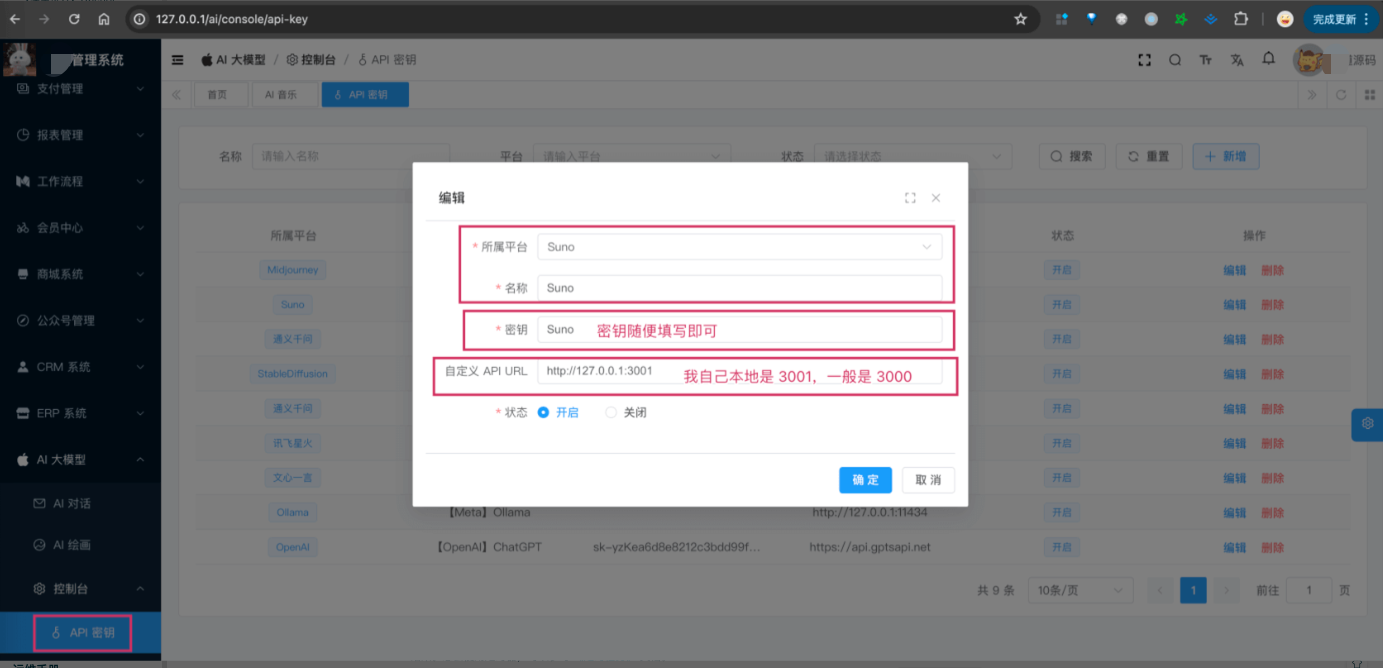Click the 取消 button in the dialog
This screenshot has width=1383, height=668.
(928, 480)
